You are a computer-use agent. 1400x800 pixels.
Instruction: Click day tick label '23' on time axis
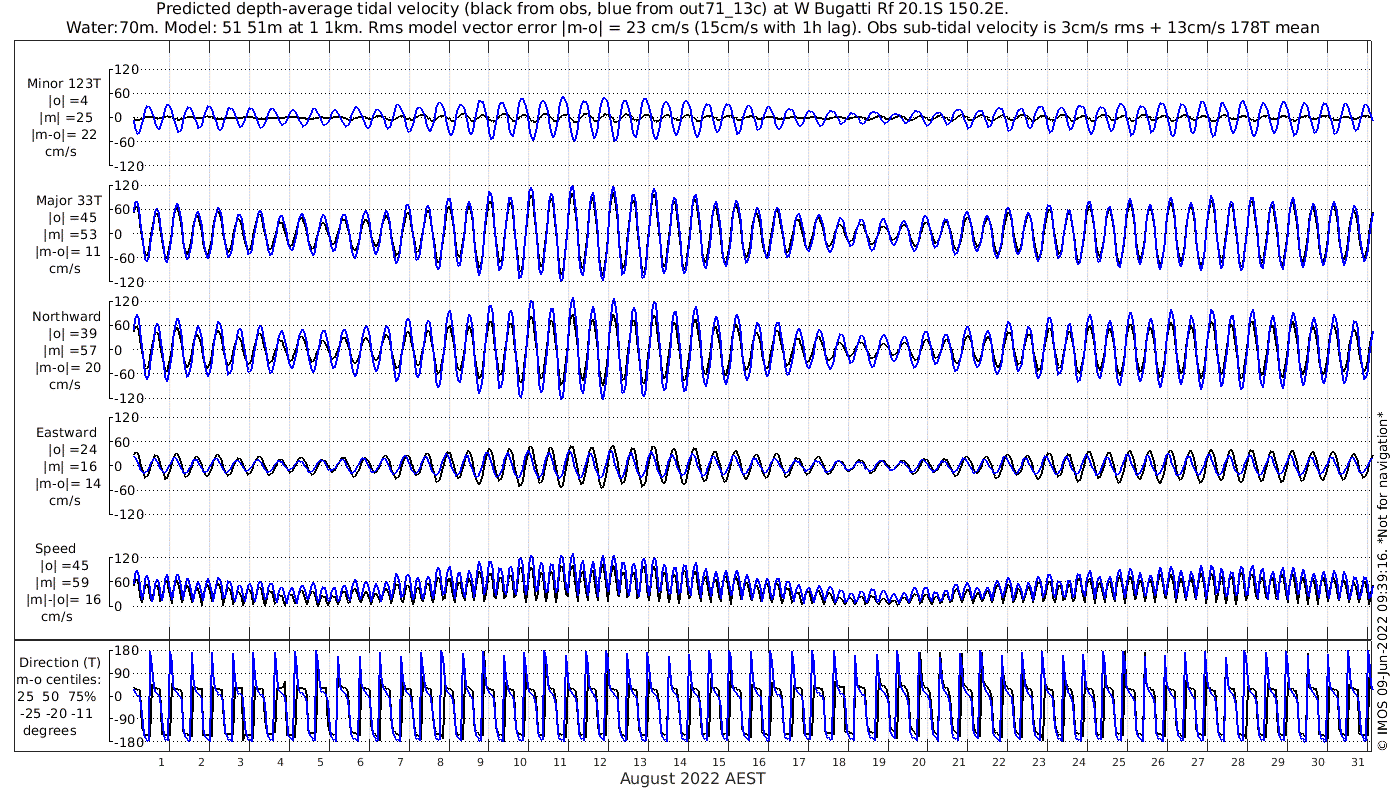pyautogui.click(x=1039, y=761)
